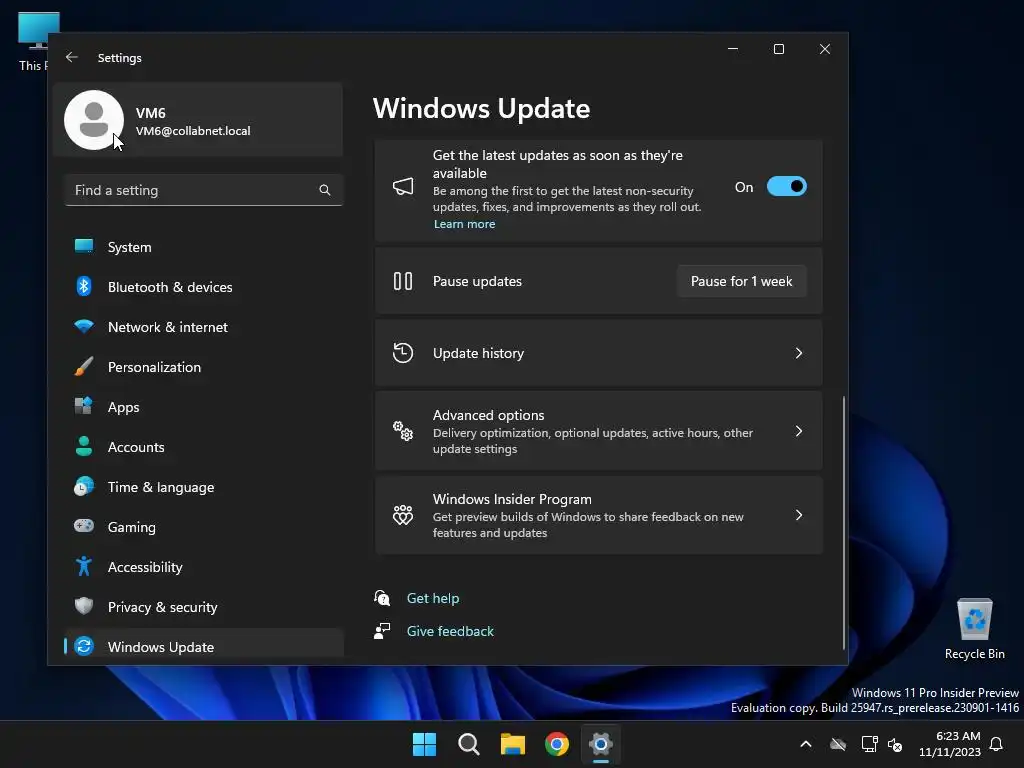
Task: Click Settings app icon in taskbar
Action: tap(601, 744)
